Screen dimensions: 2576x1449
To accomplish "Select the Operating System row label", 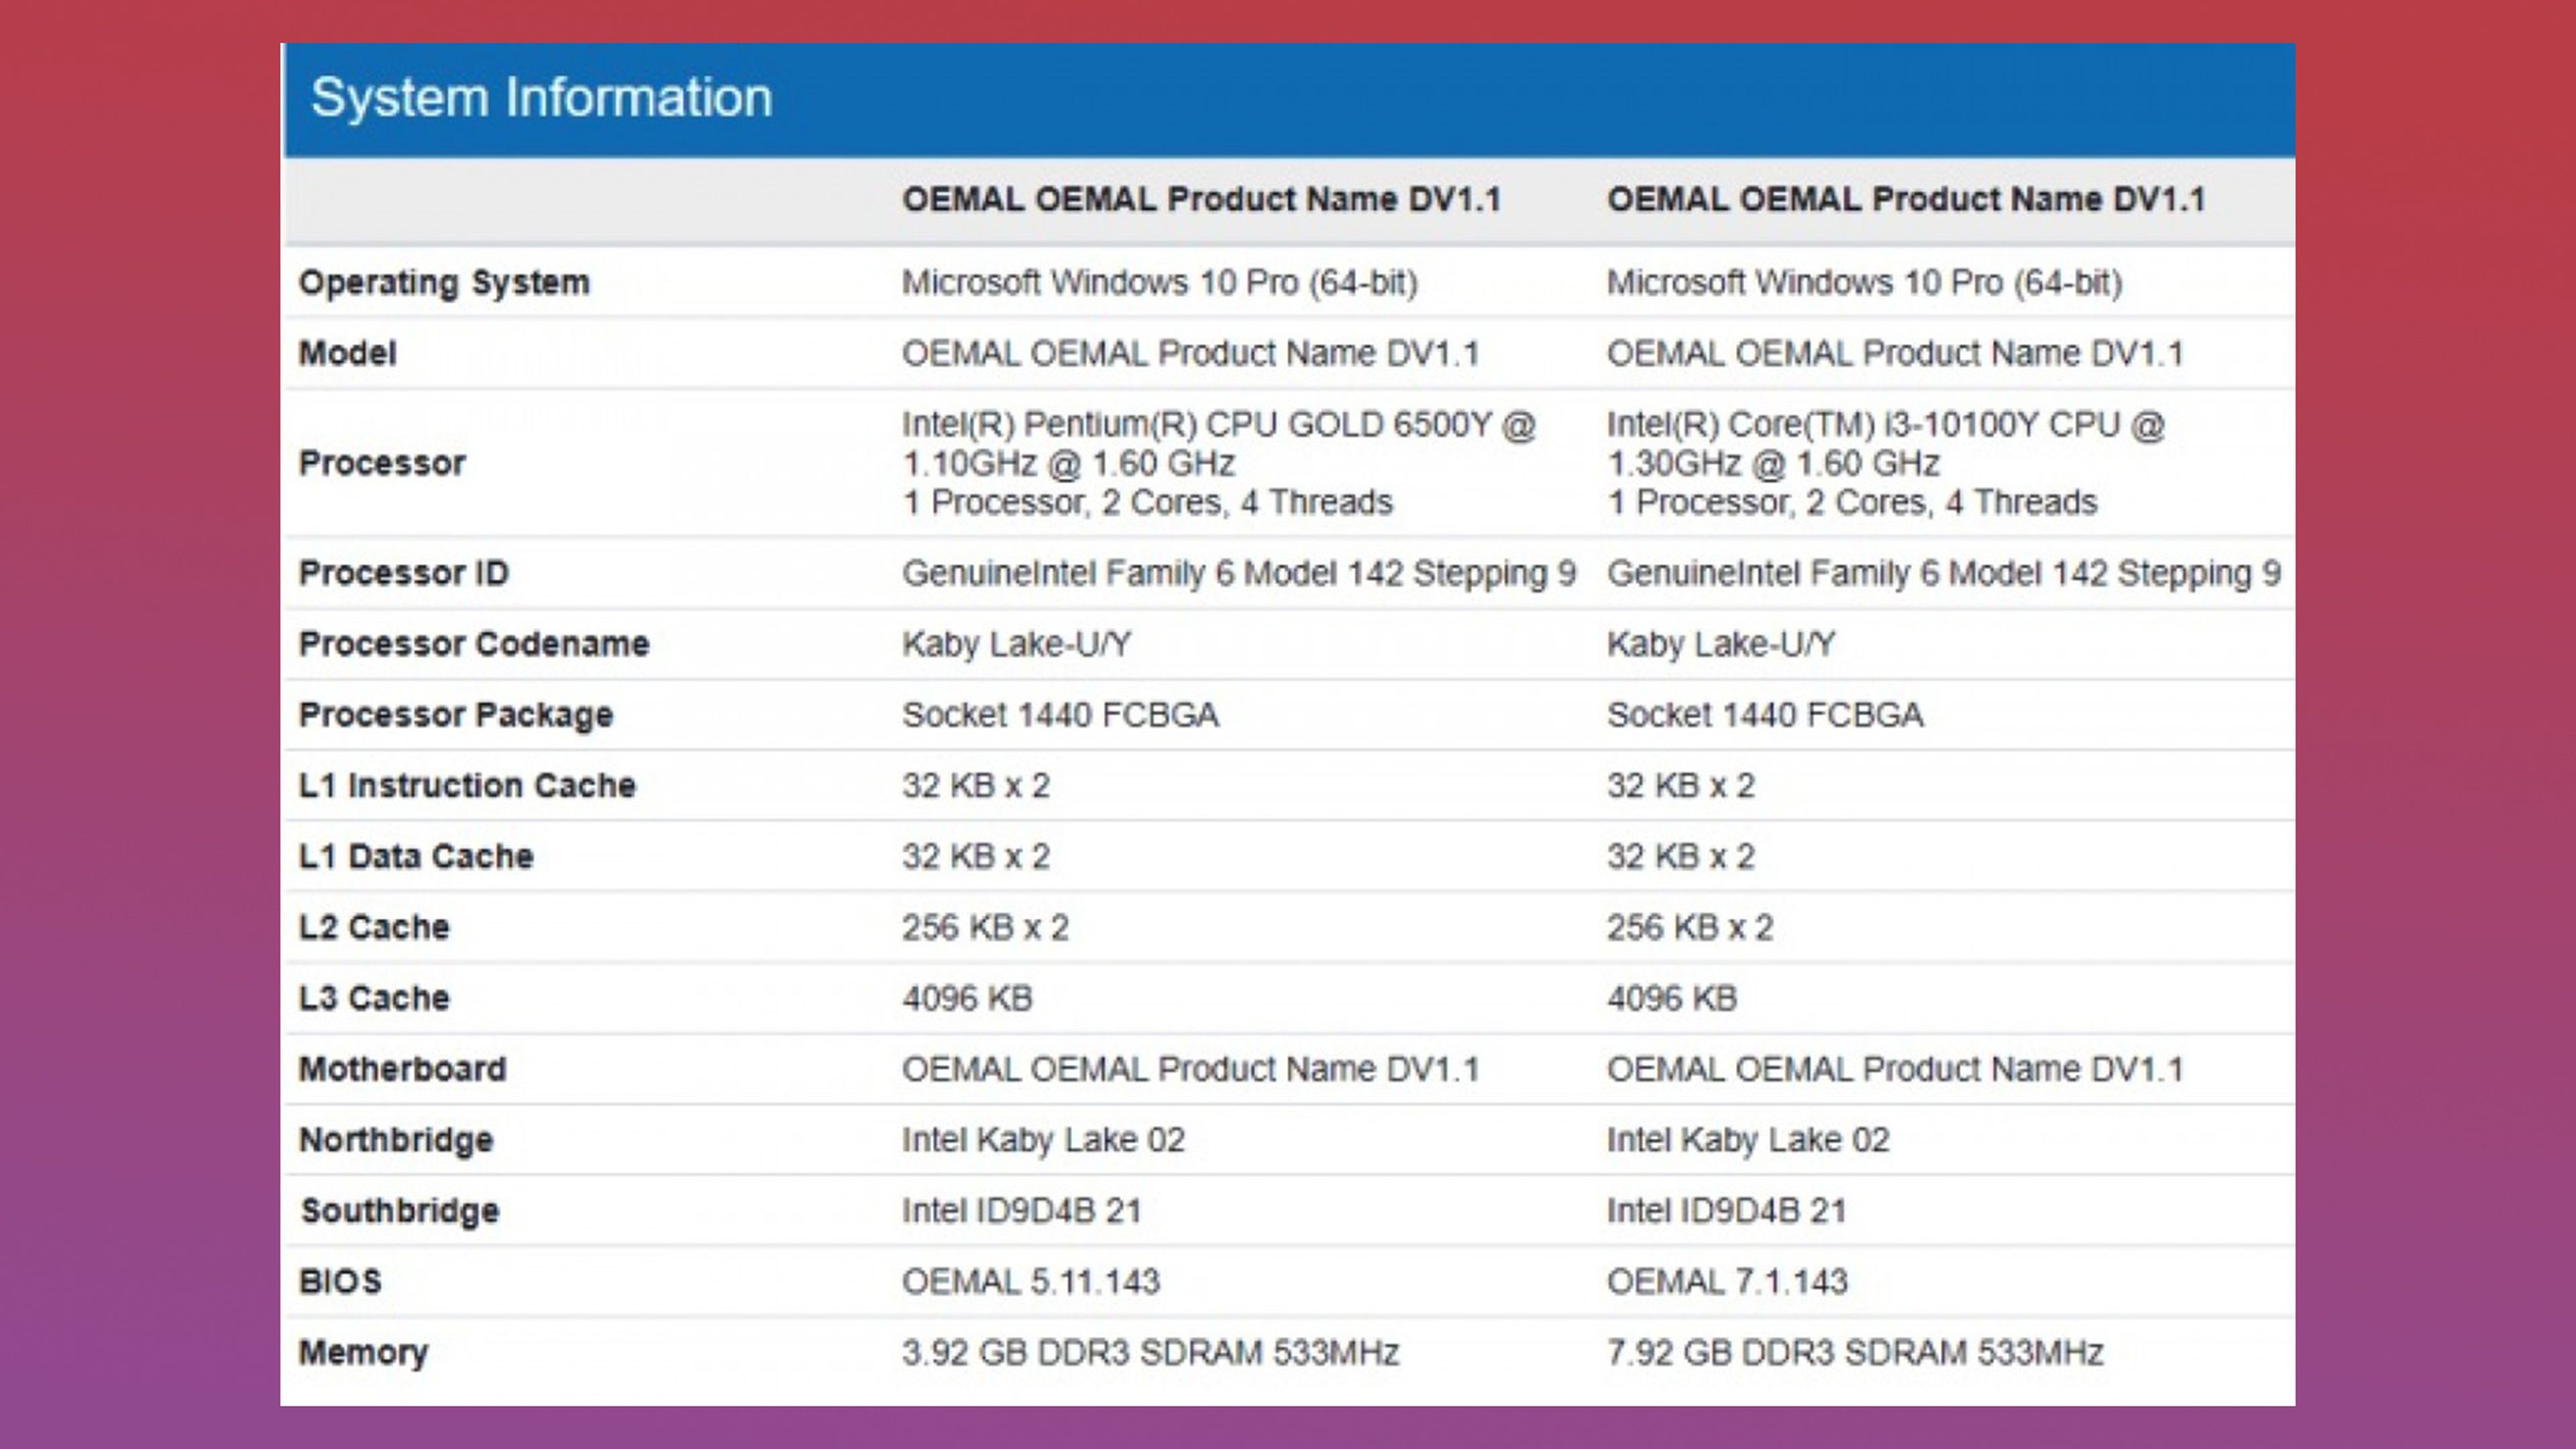I will click(444, 282).
